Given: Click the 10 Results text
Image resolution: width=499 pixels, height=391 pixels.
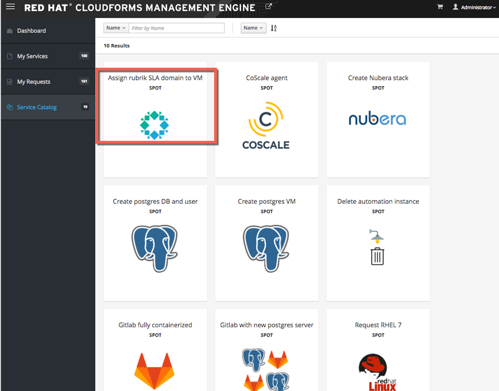Looking at the screenshot, I should tap(117, 46).
